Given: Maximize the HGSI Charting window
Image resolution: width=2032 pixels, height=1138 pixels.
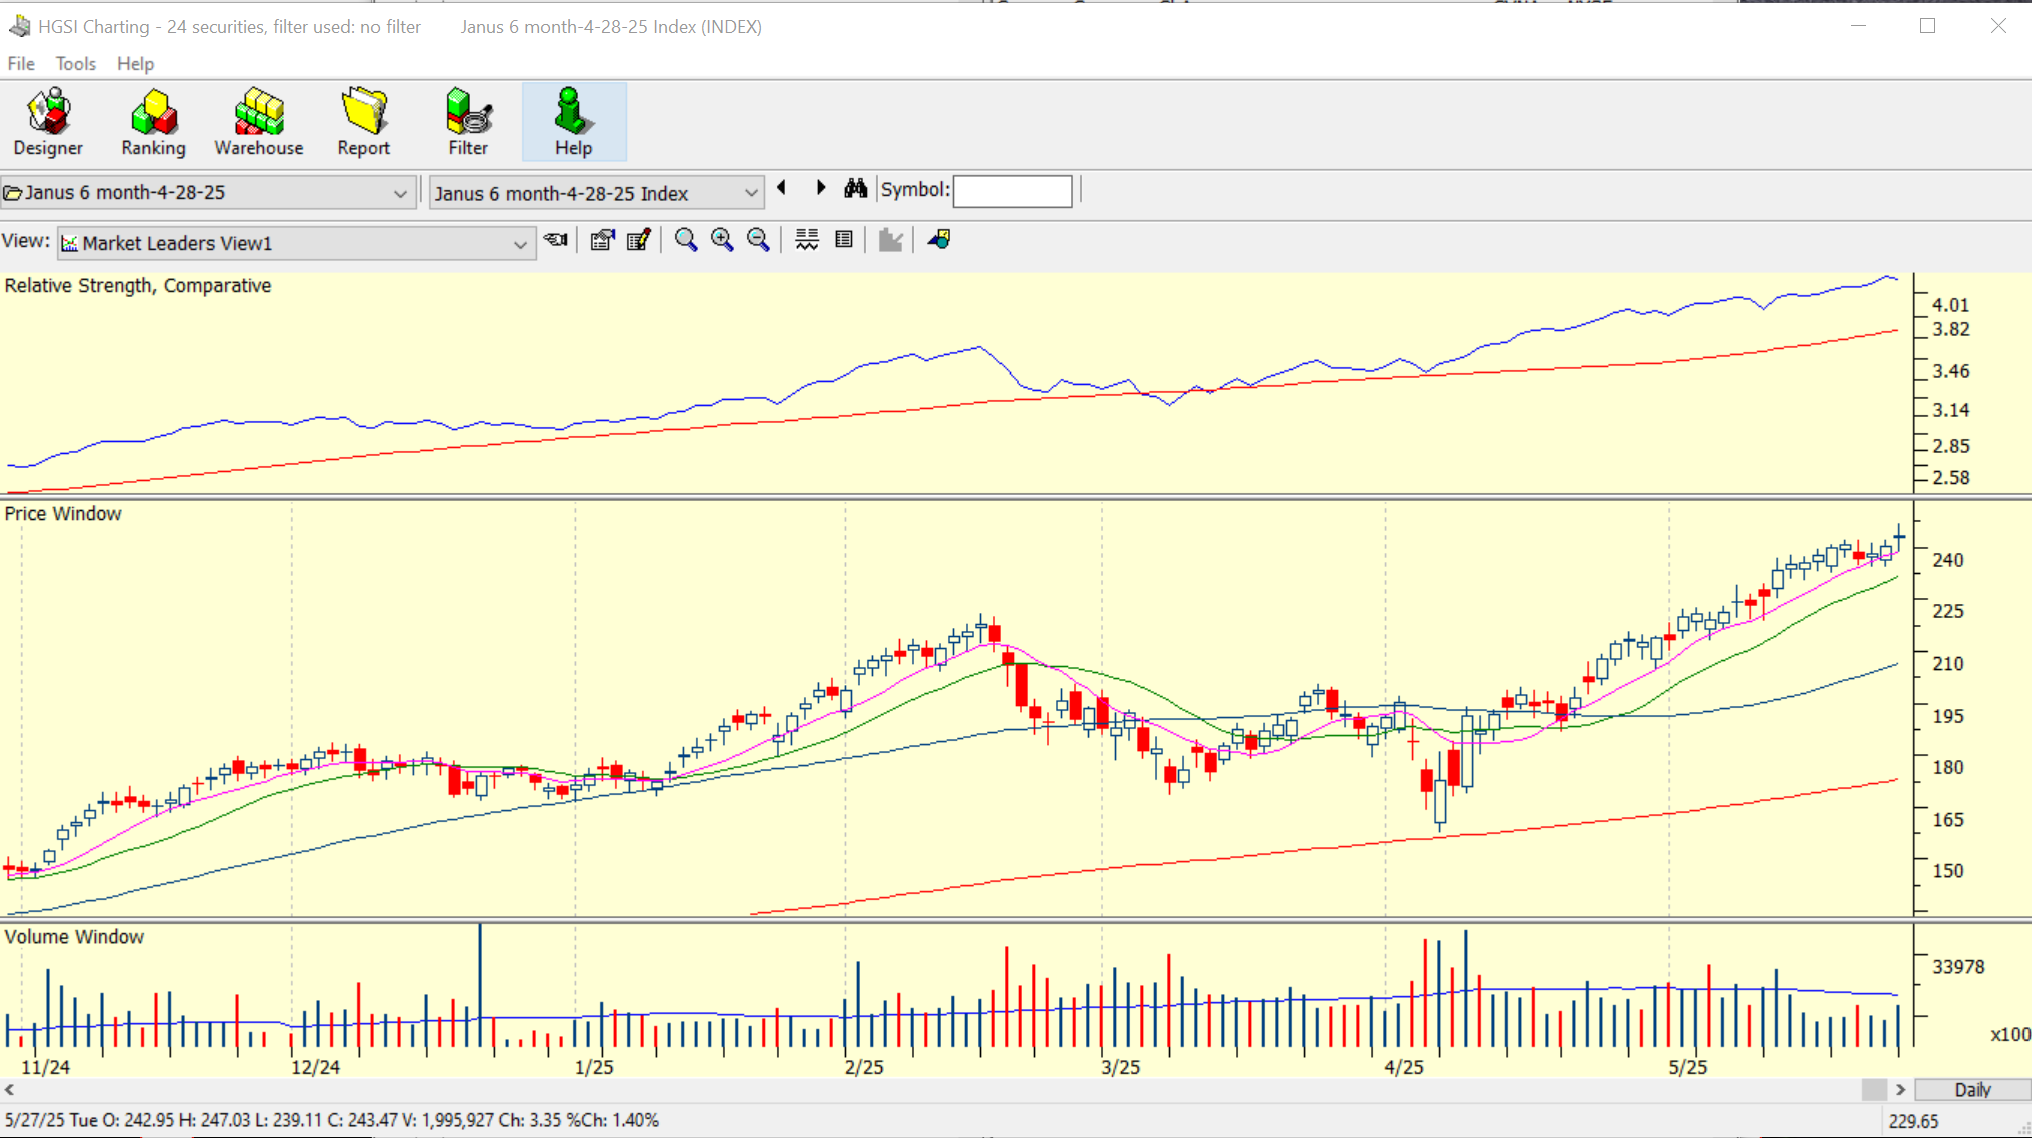Looking at the screenshot, I should pyautogui.click(x=1928, y=26).
